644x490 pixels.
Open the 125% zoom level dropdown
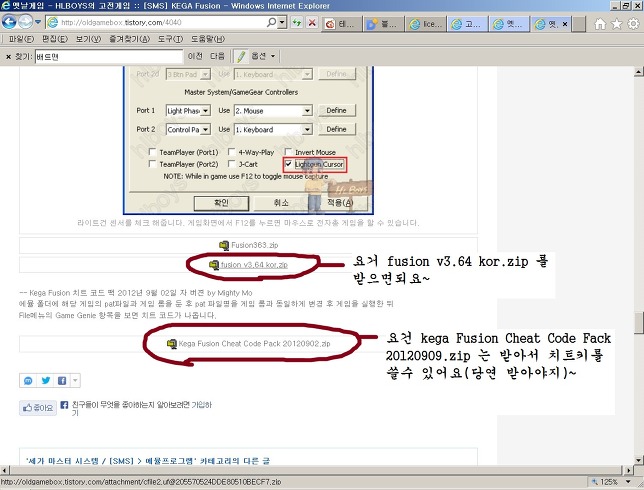[628, 482]
